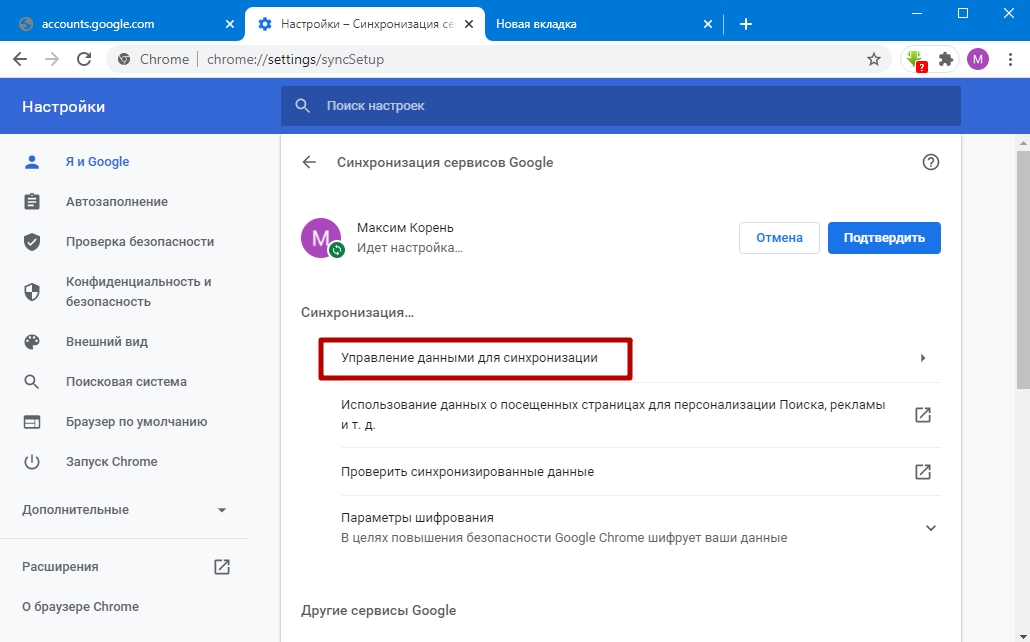Click the back arrow beside Синхронизация сервисов Google
Image resolution: width=1030 pixels, height=642 pixels.
click(309, 162)
